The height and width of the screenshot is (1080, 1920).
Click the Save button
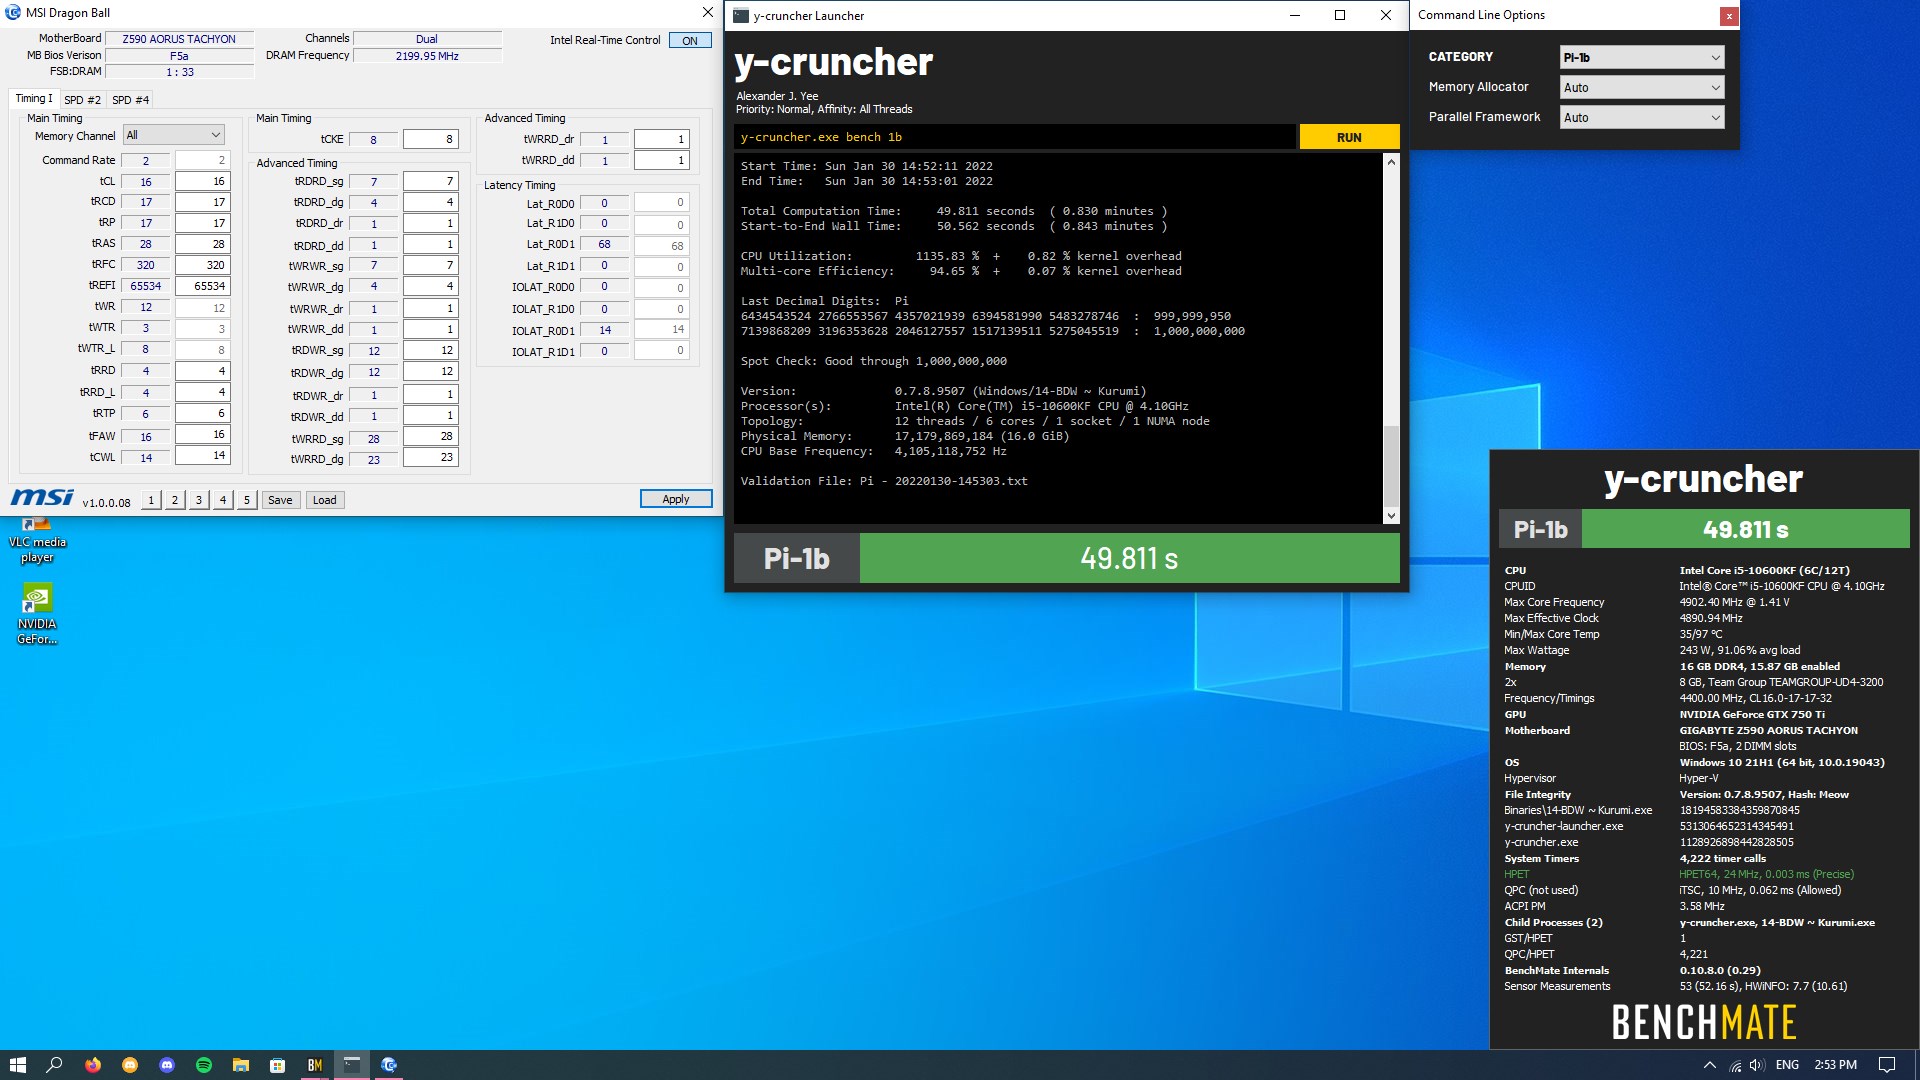coord(280,500)
